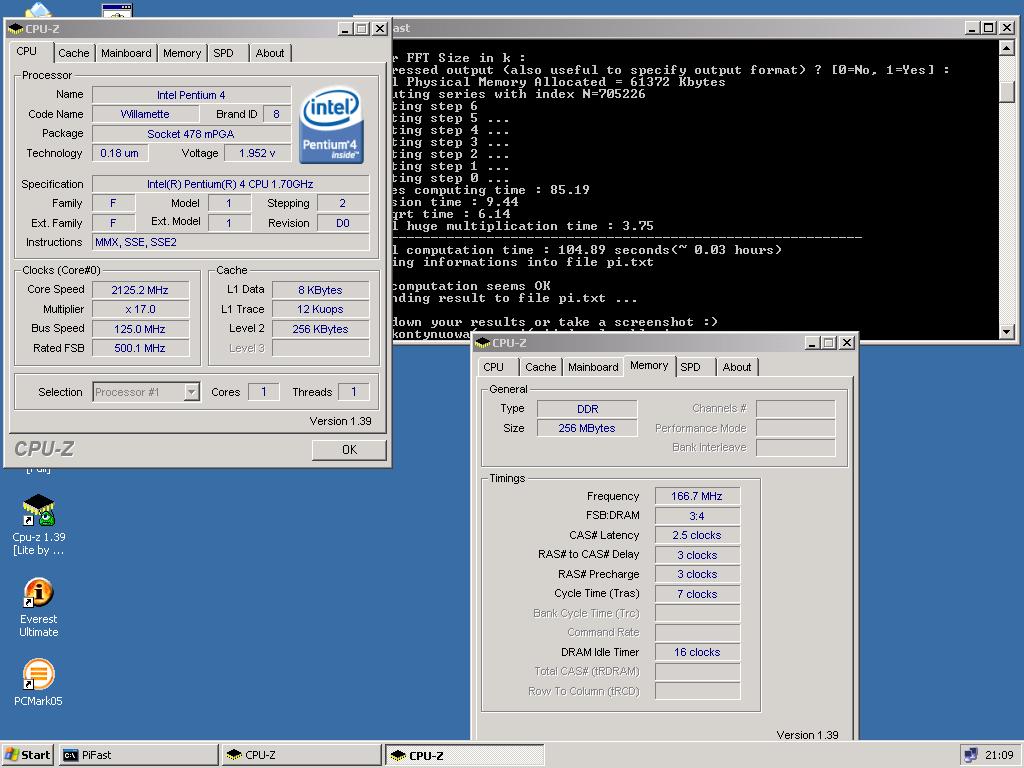
Task: Click the L1 Trace value 12 Kuops
Action: [x=321, y=310]
